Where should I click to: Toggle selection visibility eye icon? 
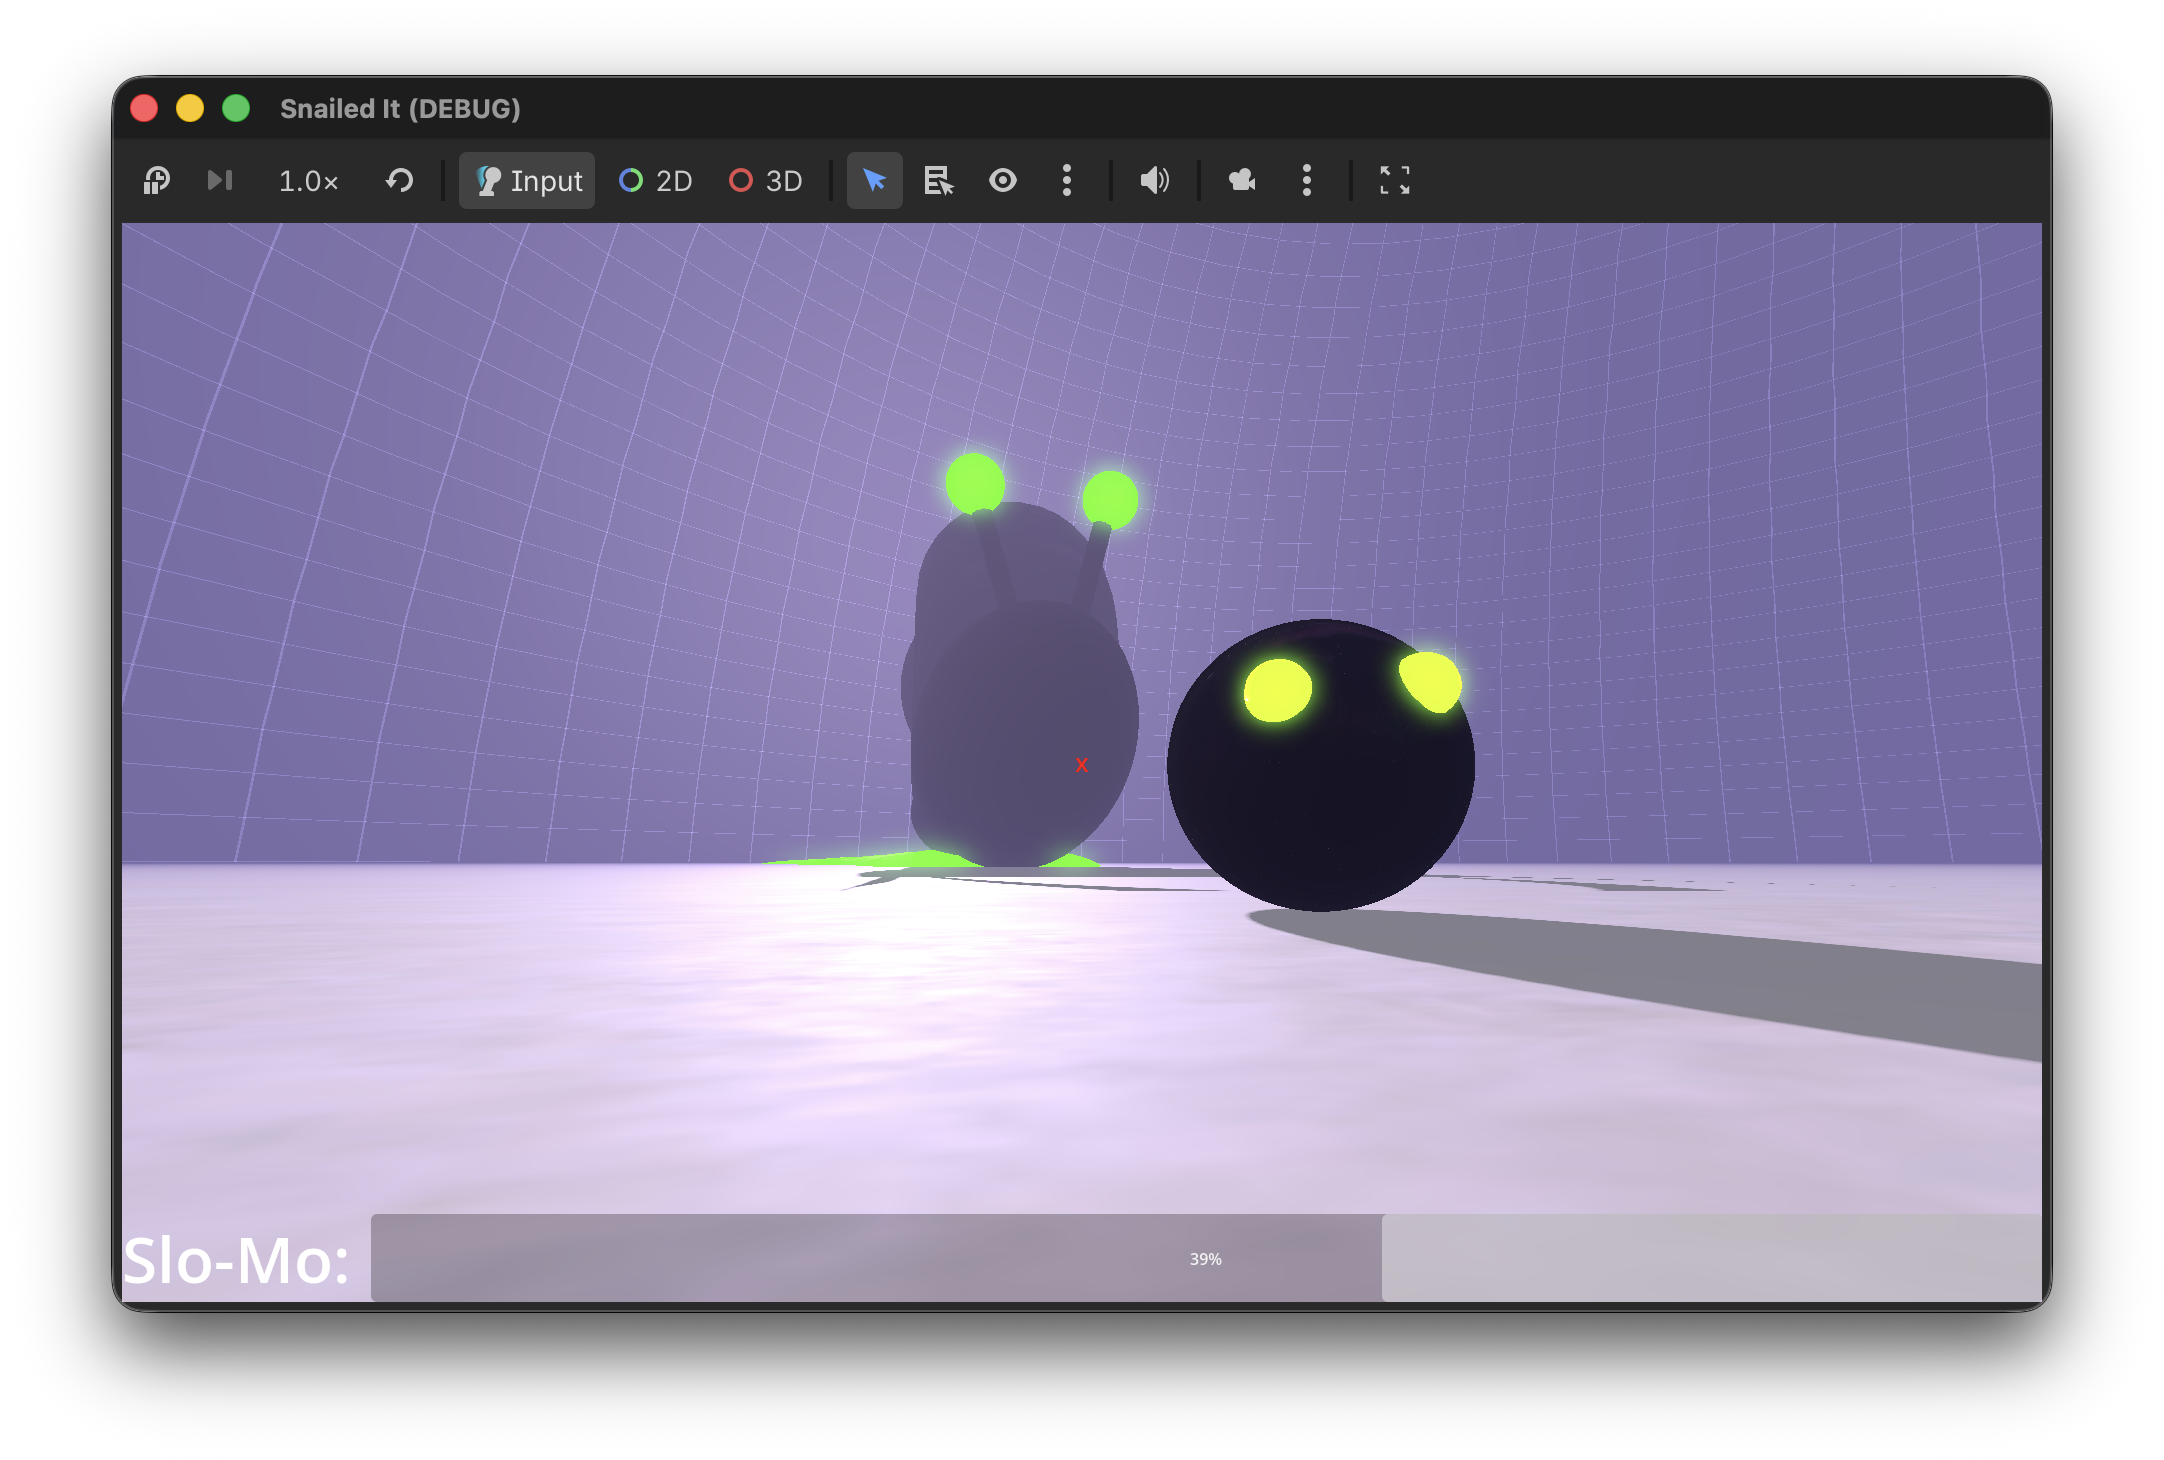click(1003, 181)
